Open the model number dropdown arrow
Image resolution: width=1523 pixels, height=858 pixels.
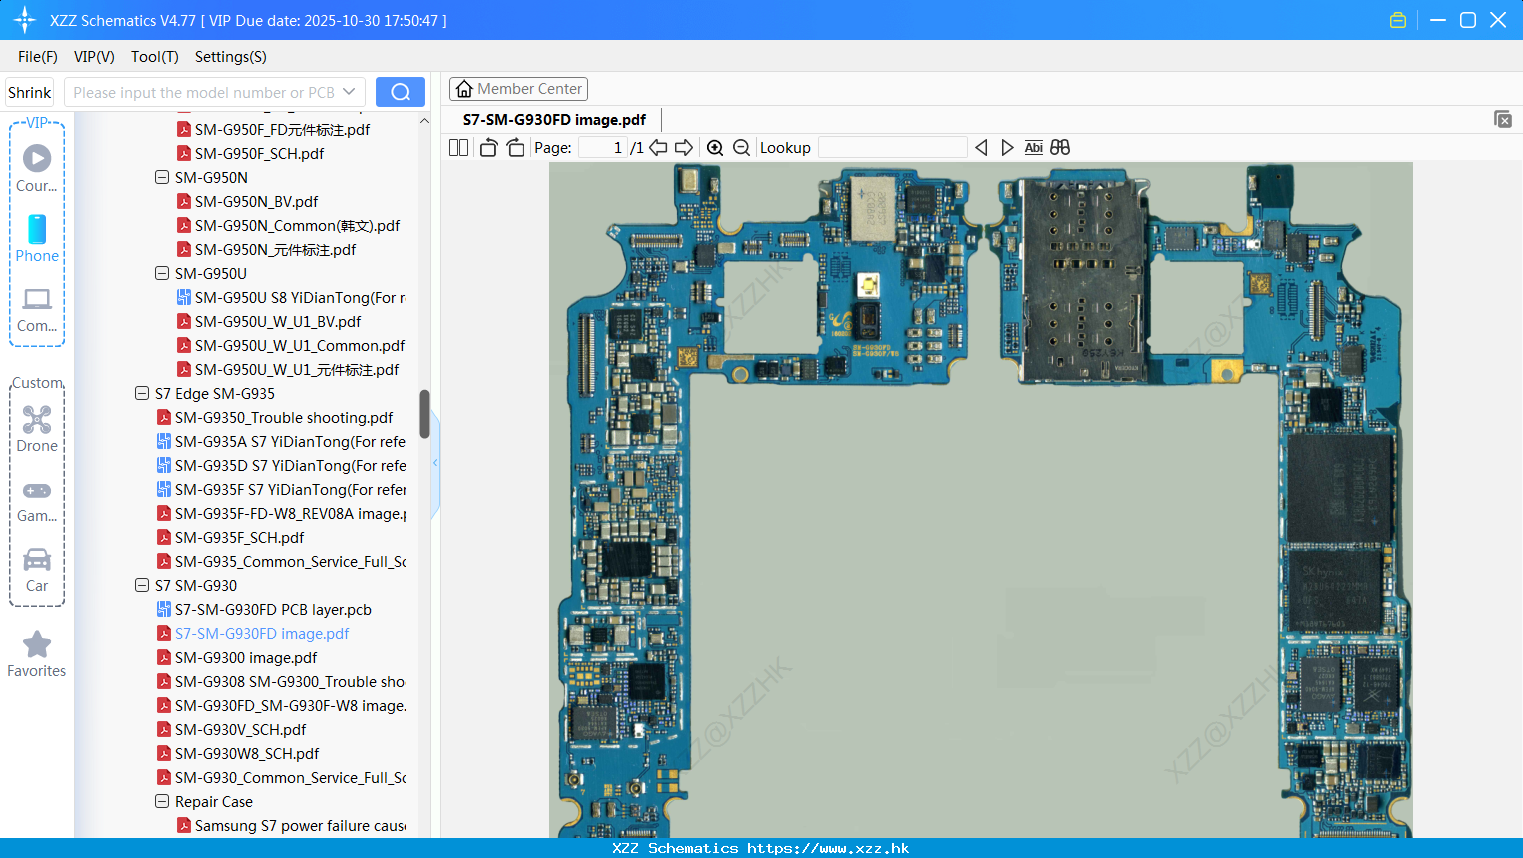pos(349,92)
